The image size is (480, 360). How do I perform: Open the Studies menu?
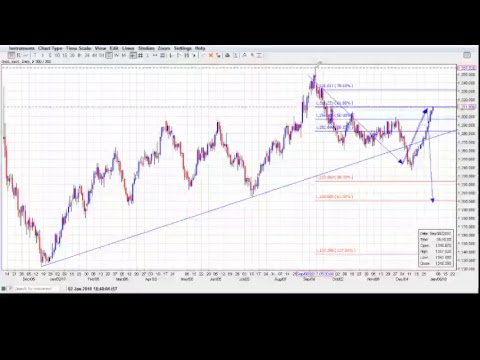tap(146, 48)
